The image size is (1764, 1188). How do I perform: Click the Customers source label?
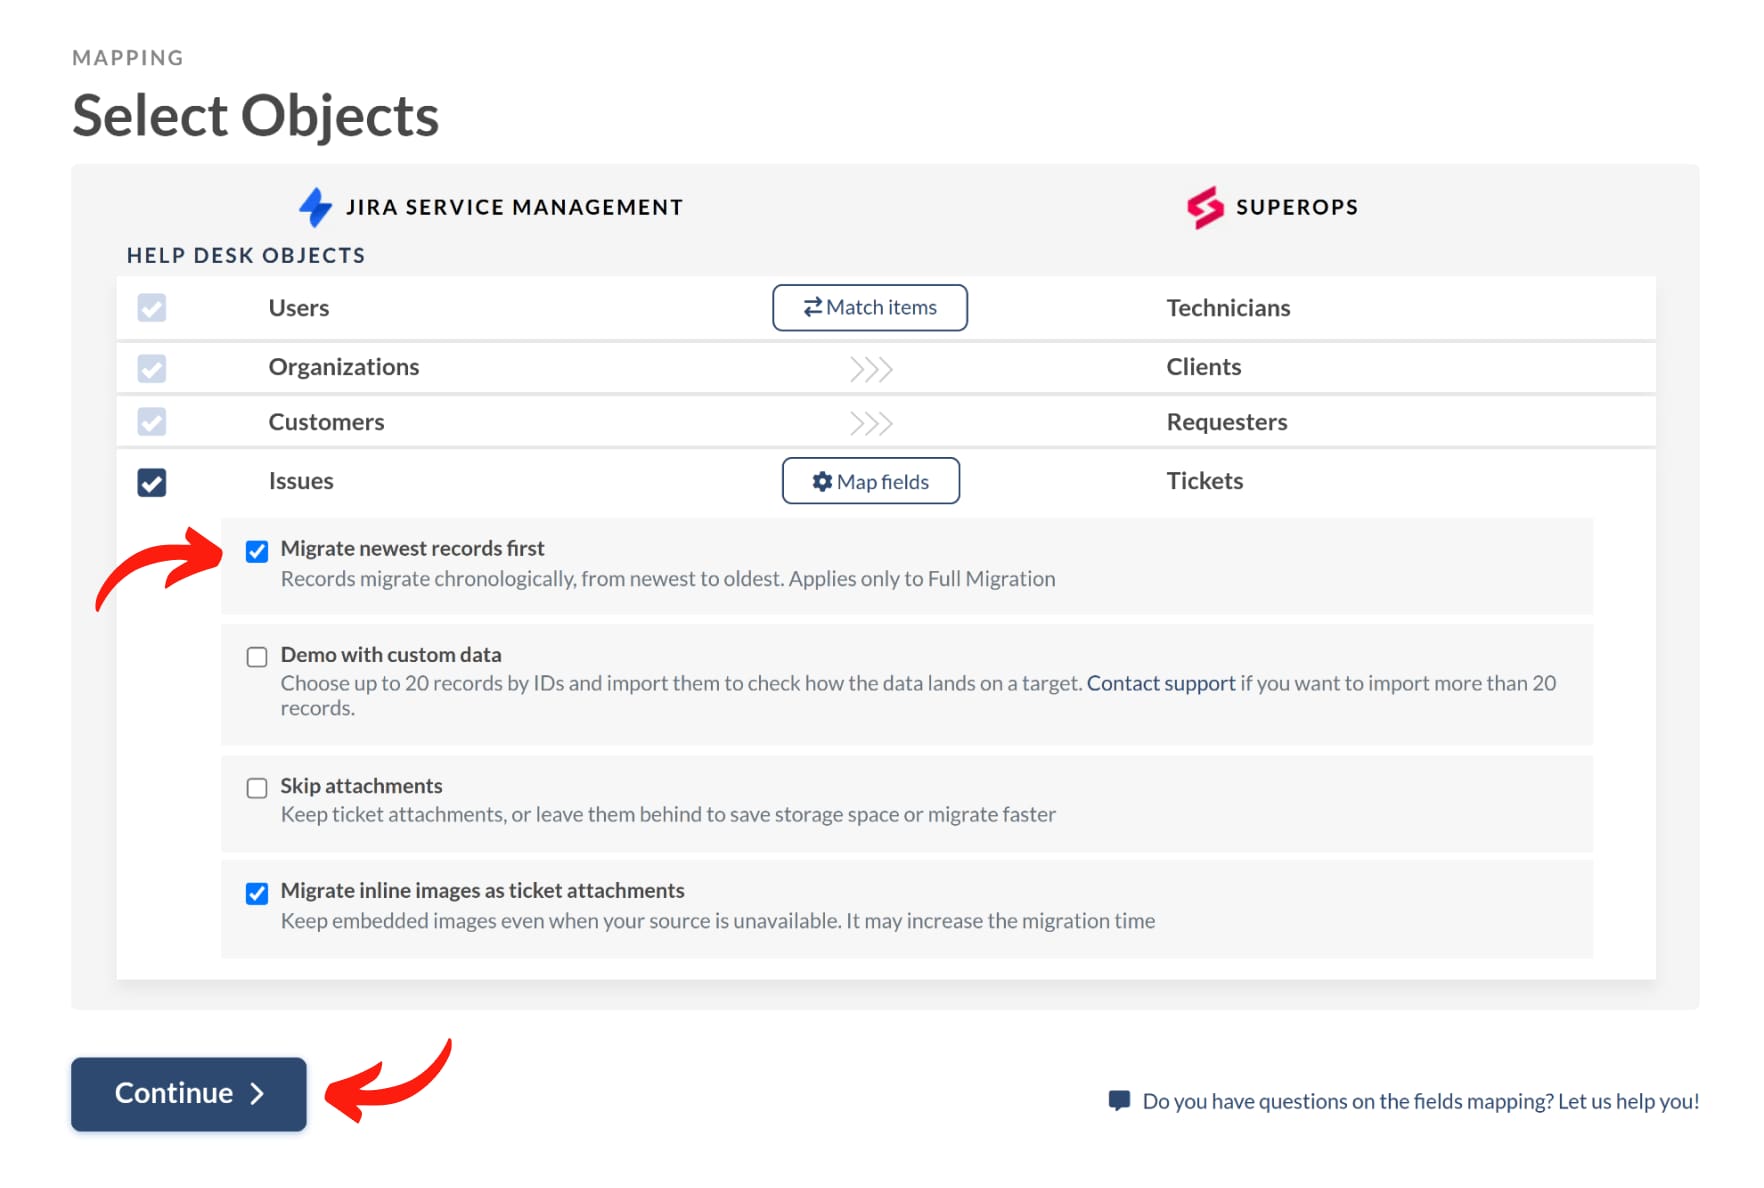coord(326,422)
